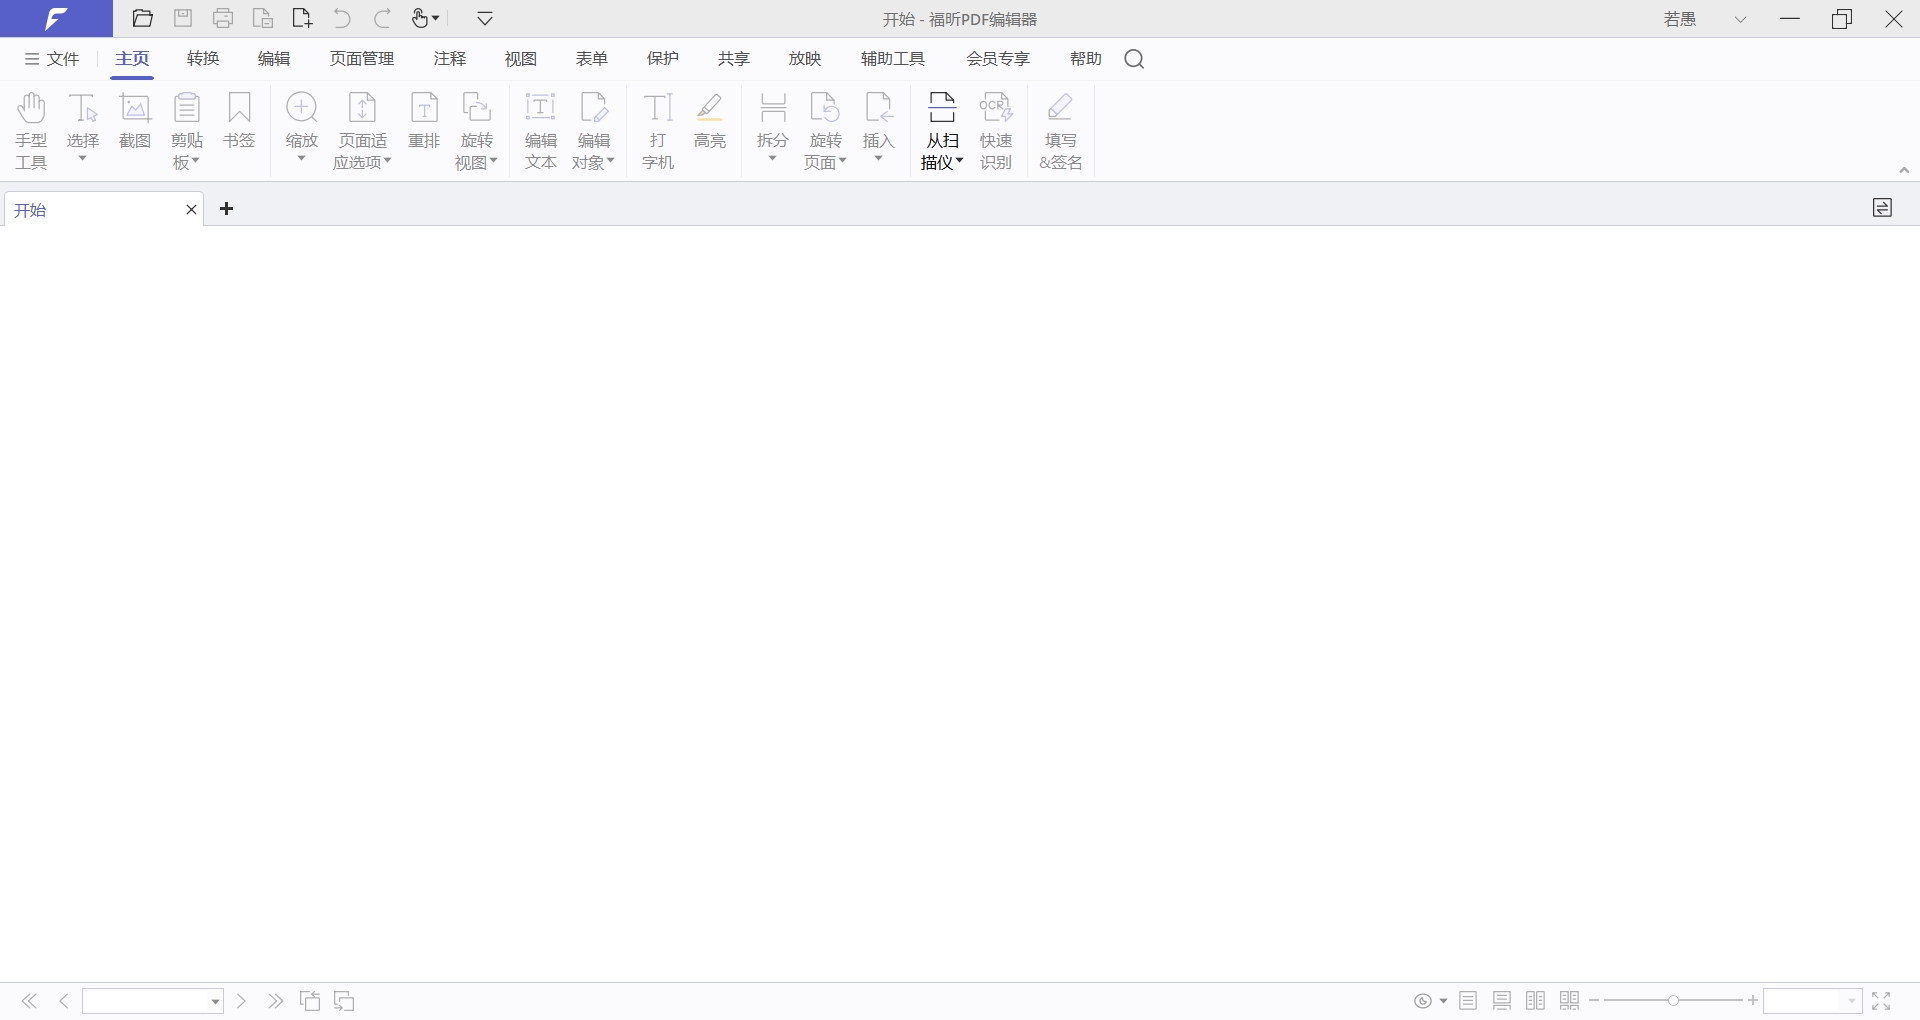Click the Save icon in quick toolbar
Screen dimensions: 1920x1020
pos(183,19)
